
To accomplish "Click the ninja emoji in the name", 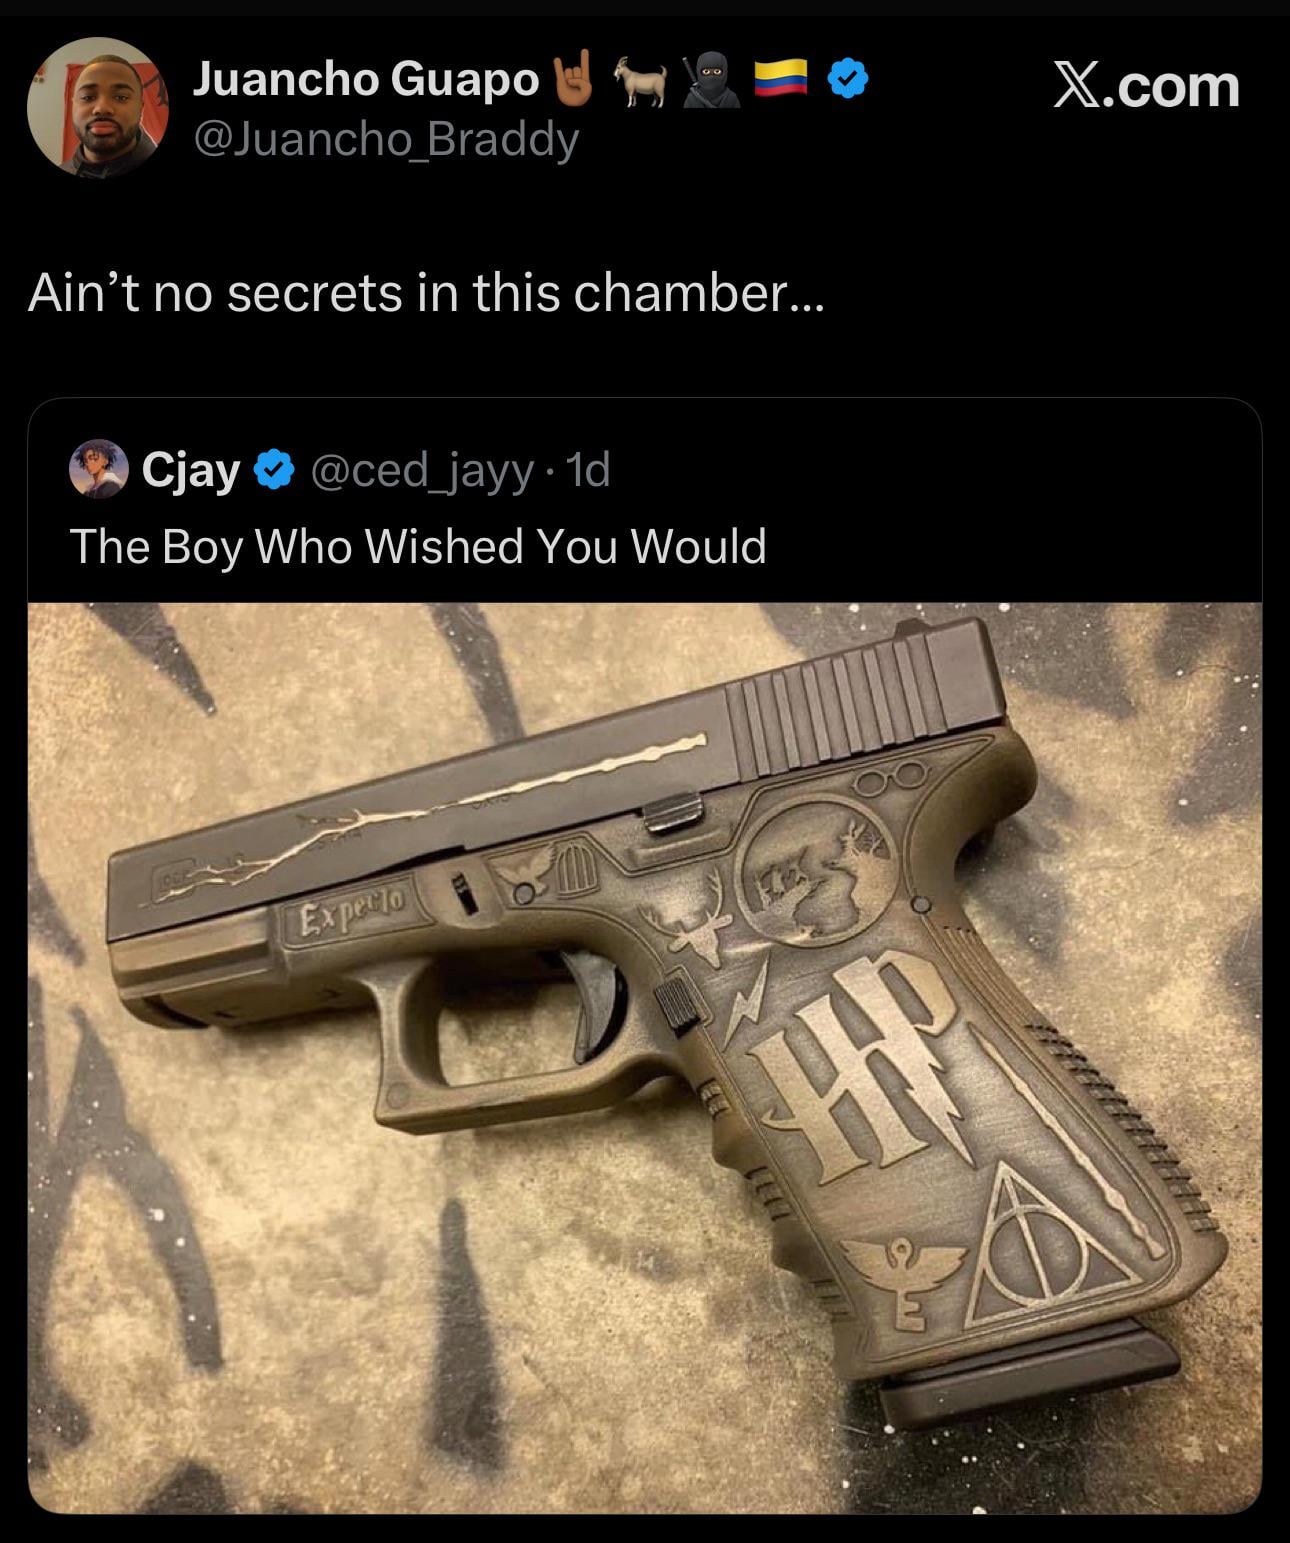I will pos(710,79).
